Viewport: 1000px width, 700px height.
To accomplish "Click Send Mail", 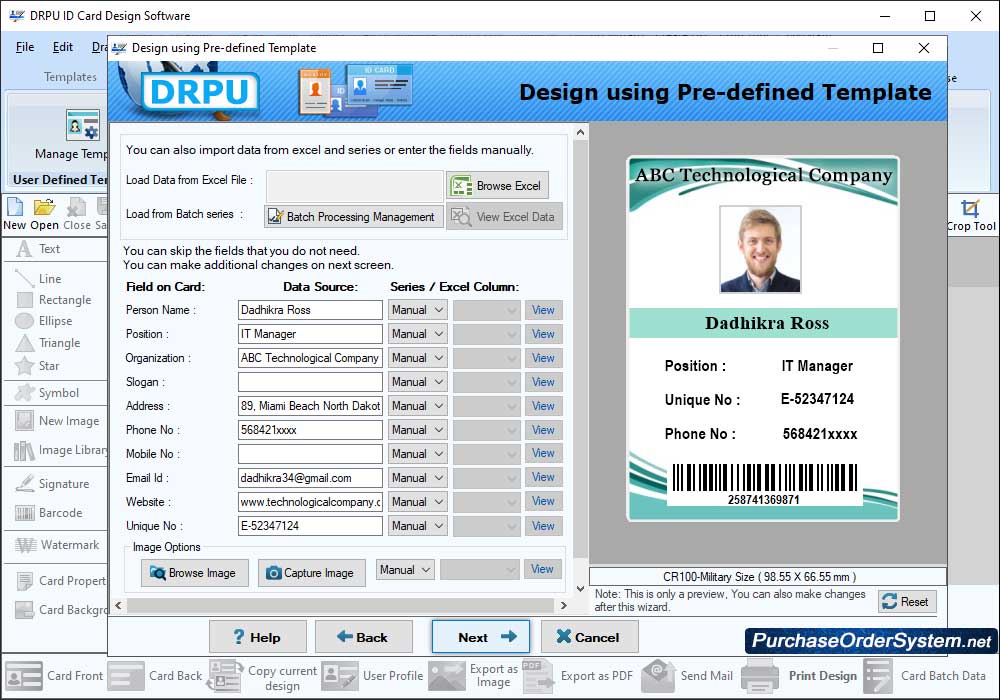I will tap(687, 676).
